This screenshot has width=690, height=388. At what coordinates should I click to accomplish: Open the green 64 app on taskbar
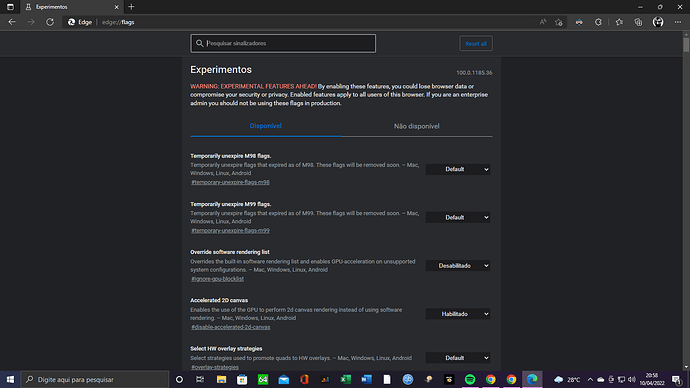[263, 379]
